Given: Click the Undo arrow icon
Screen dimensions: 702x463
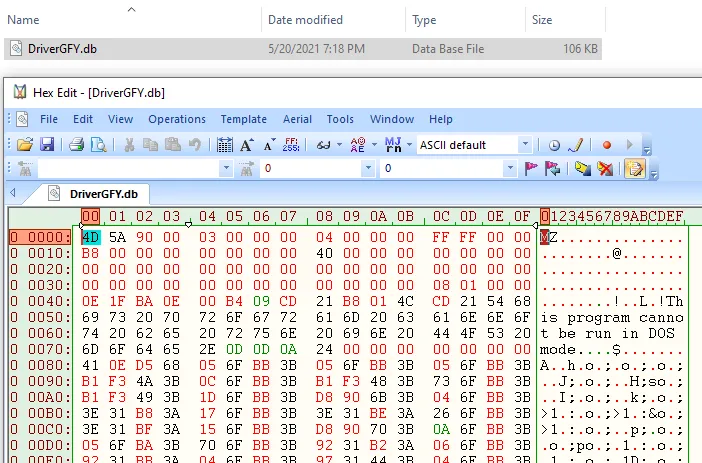Looking at the screenshot, I should 195,145.
